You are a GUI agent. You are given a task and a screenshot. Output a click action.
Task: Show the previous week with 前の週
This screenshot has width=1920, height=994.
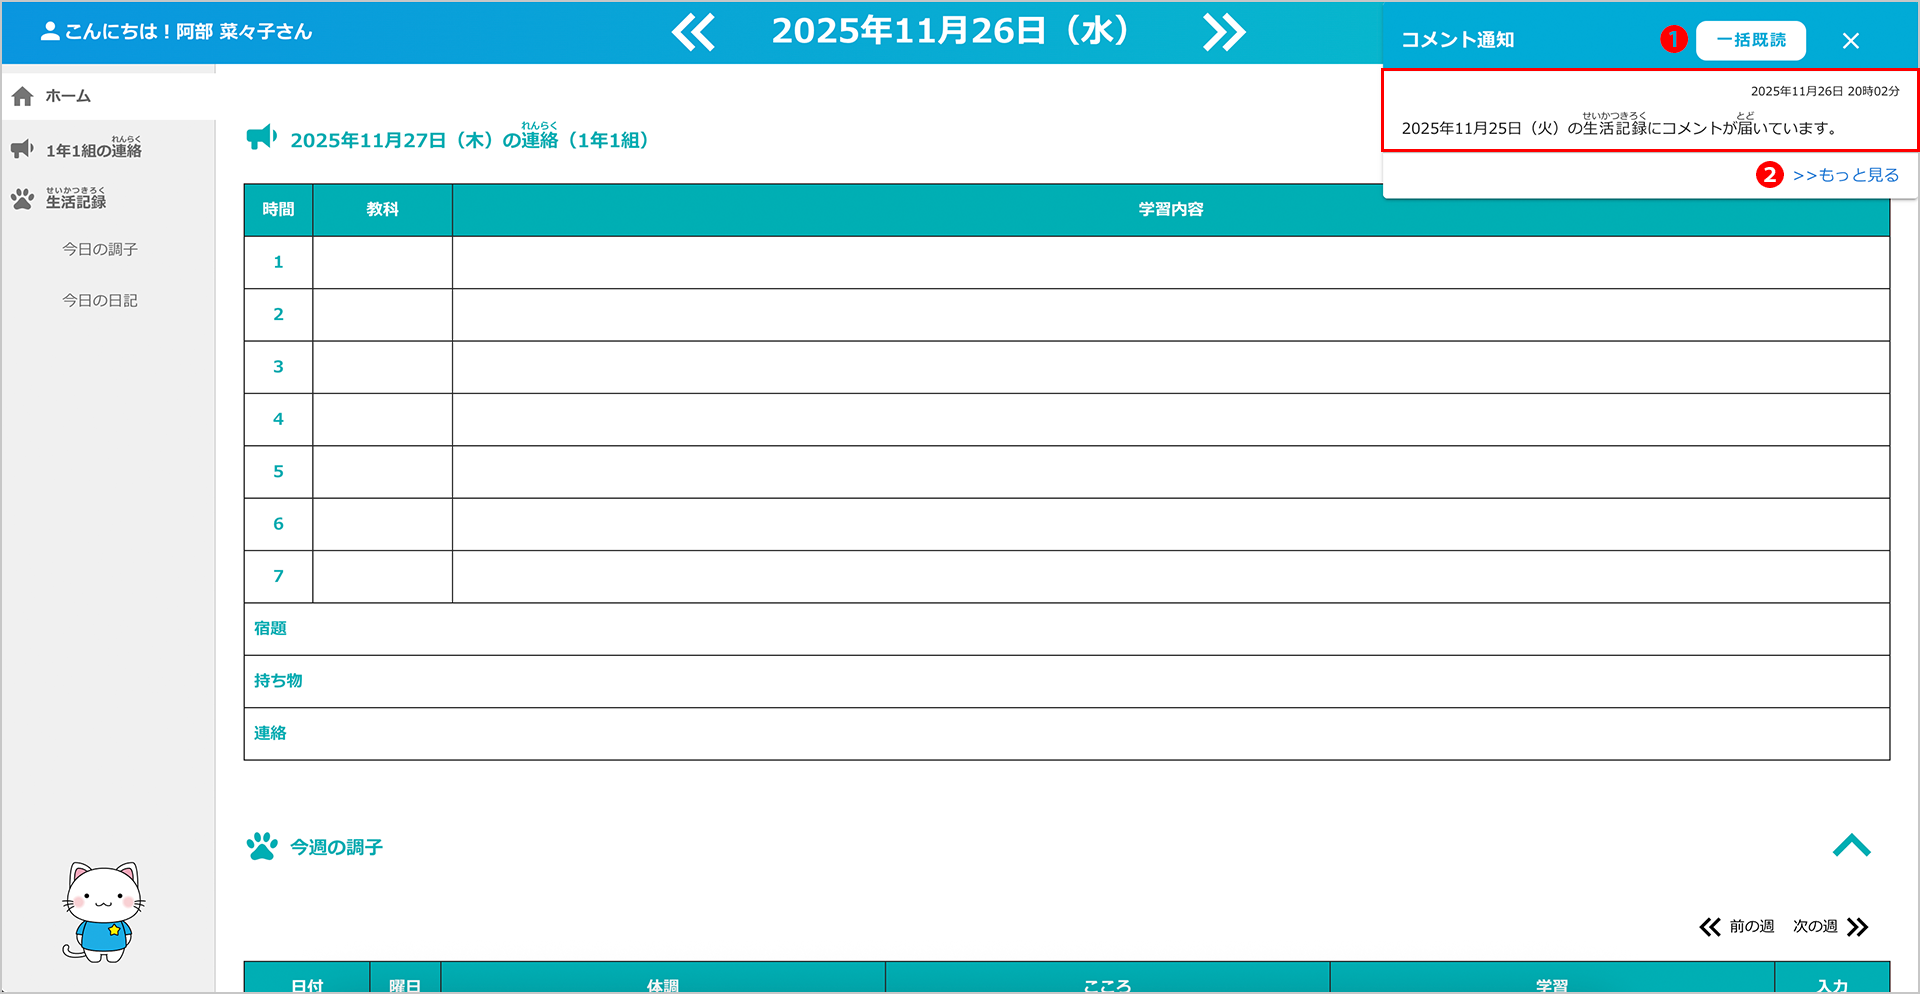[x=1737, y=927]
